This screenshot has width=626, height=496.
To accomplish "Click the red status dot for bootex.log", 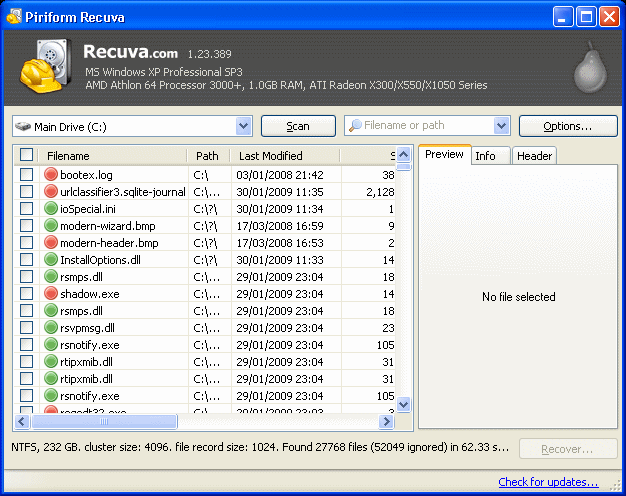I will coord(51,175).
